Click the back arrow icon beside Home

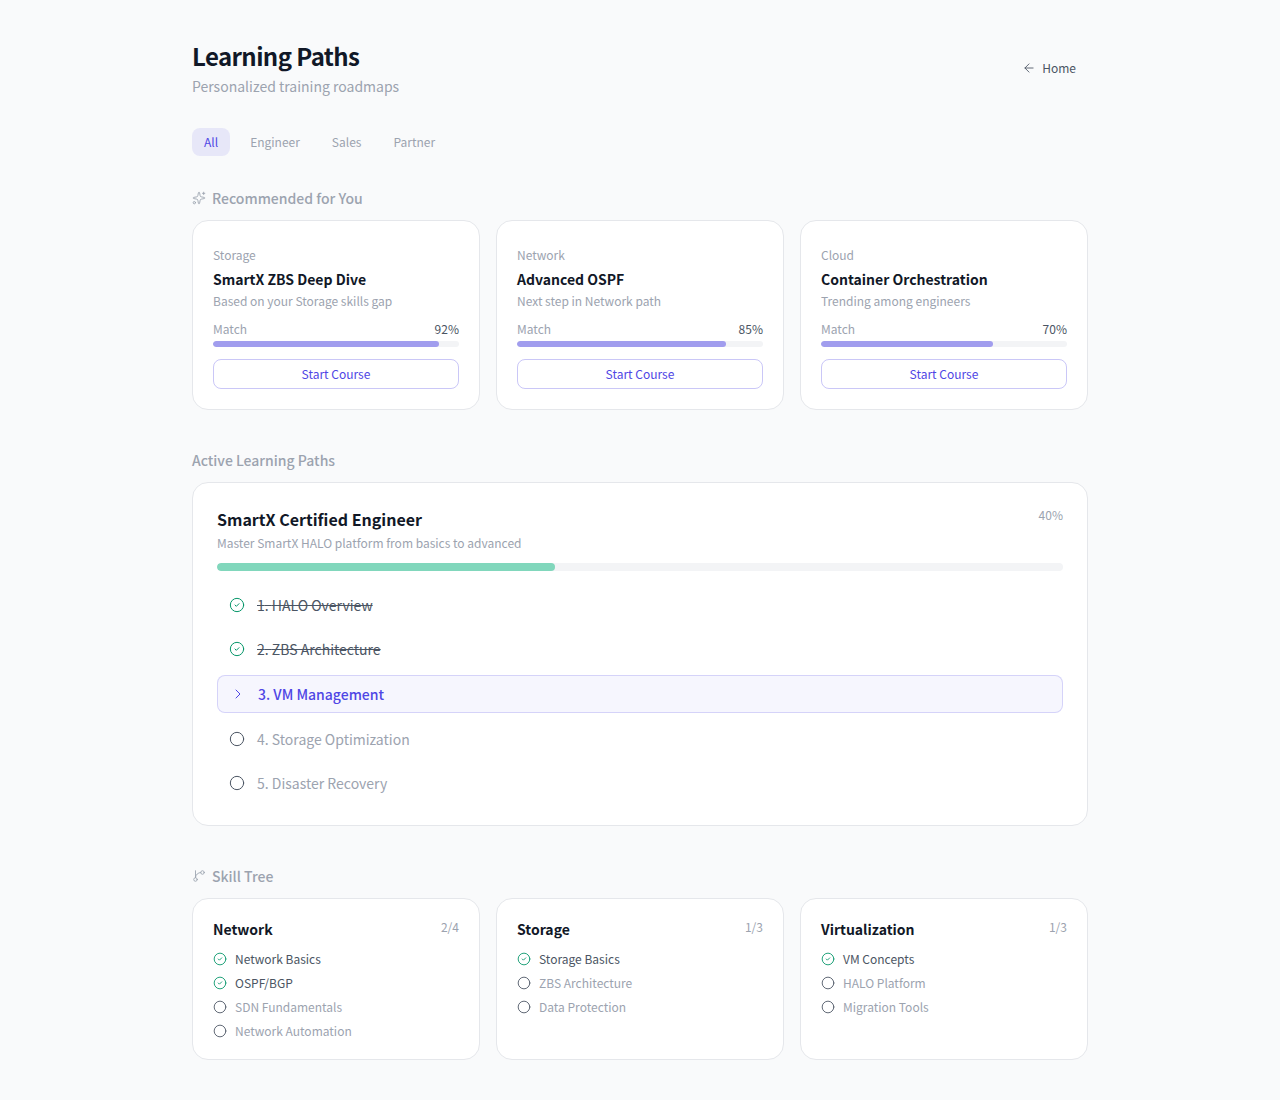tap(1028, 68)
